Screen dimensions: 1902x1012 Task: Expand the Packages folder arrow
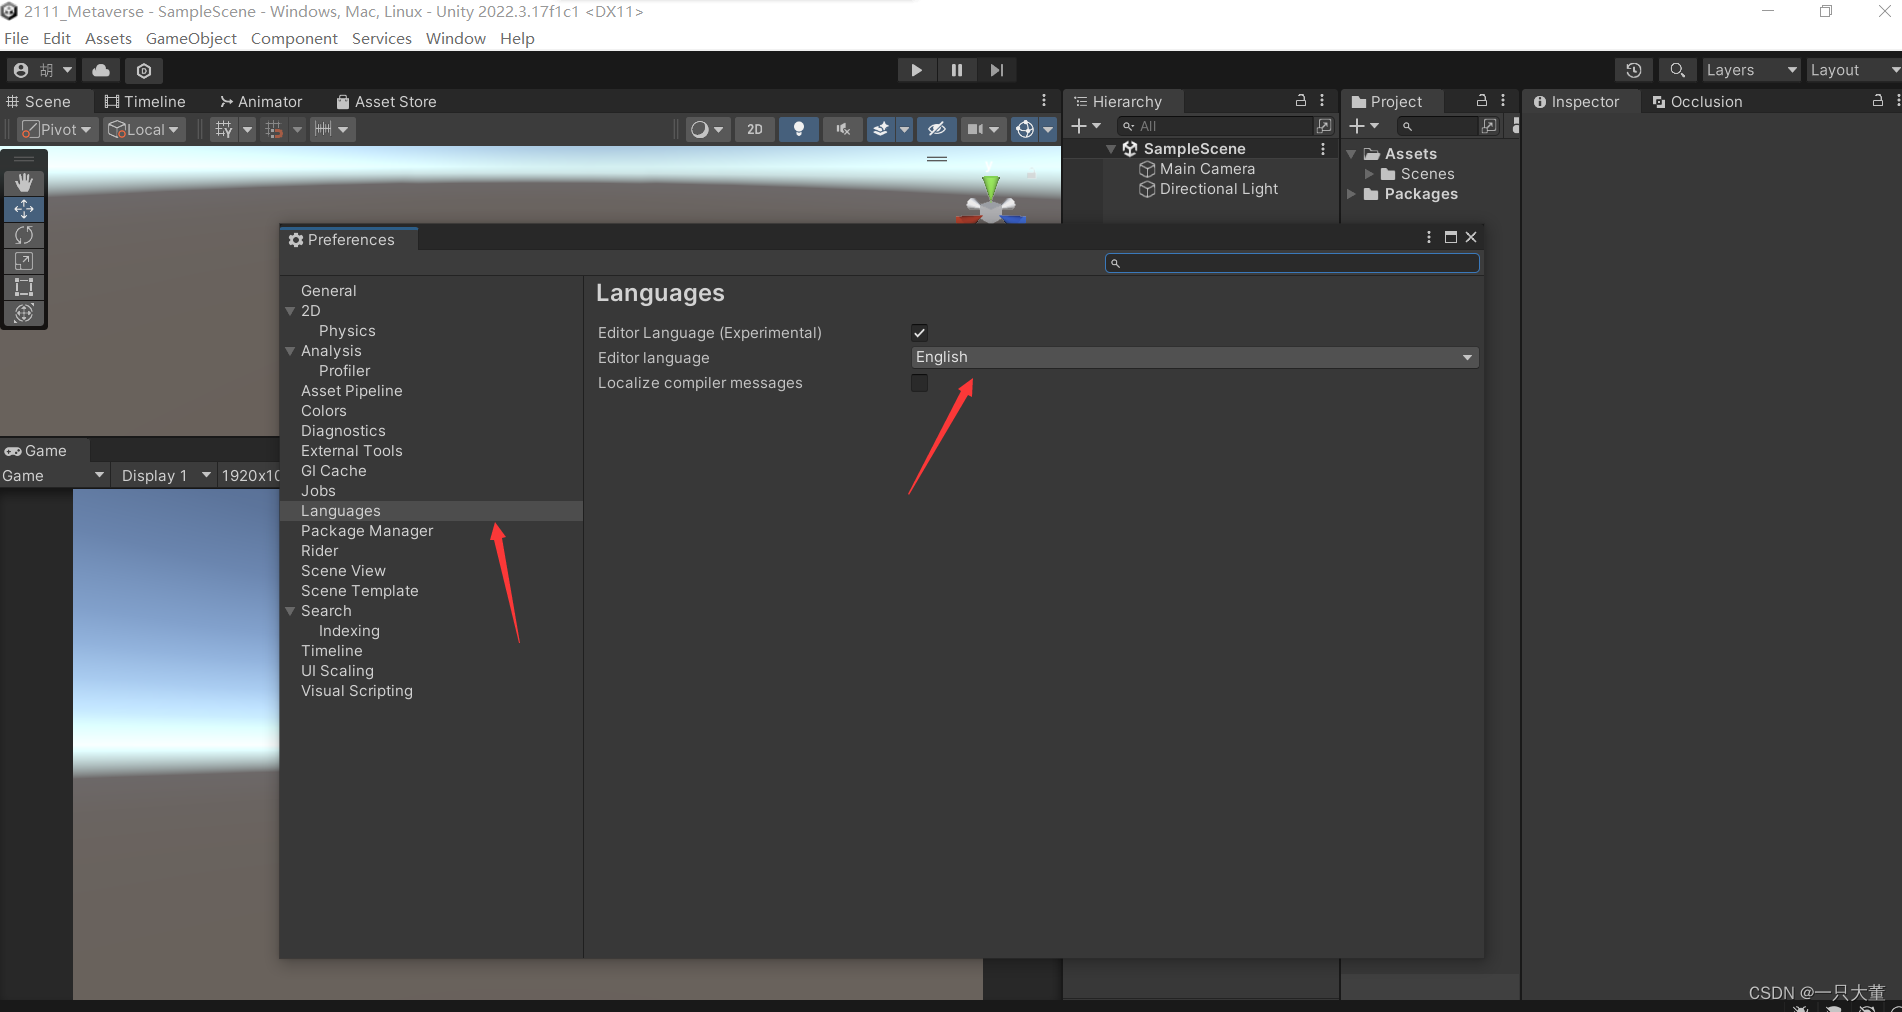[x=1352, y=194]
